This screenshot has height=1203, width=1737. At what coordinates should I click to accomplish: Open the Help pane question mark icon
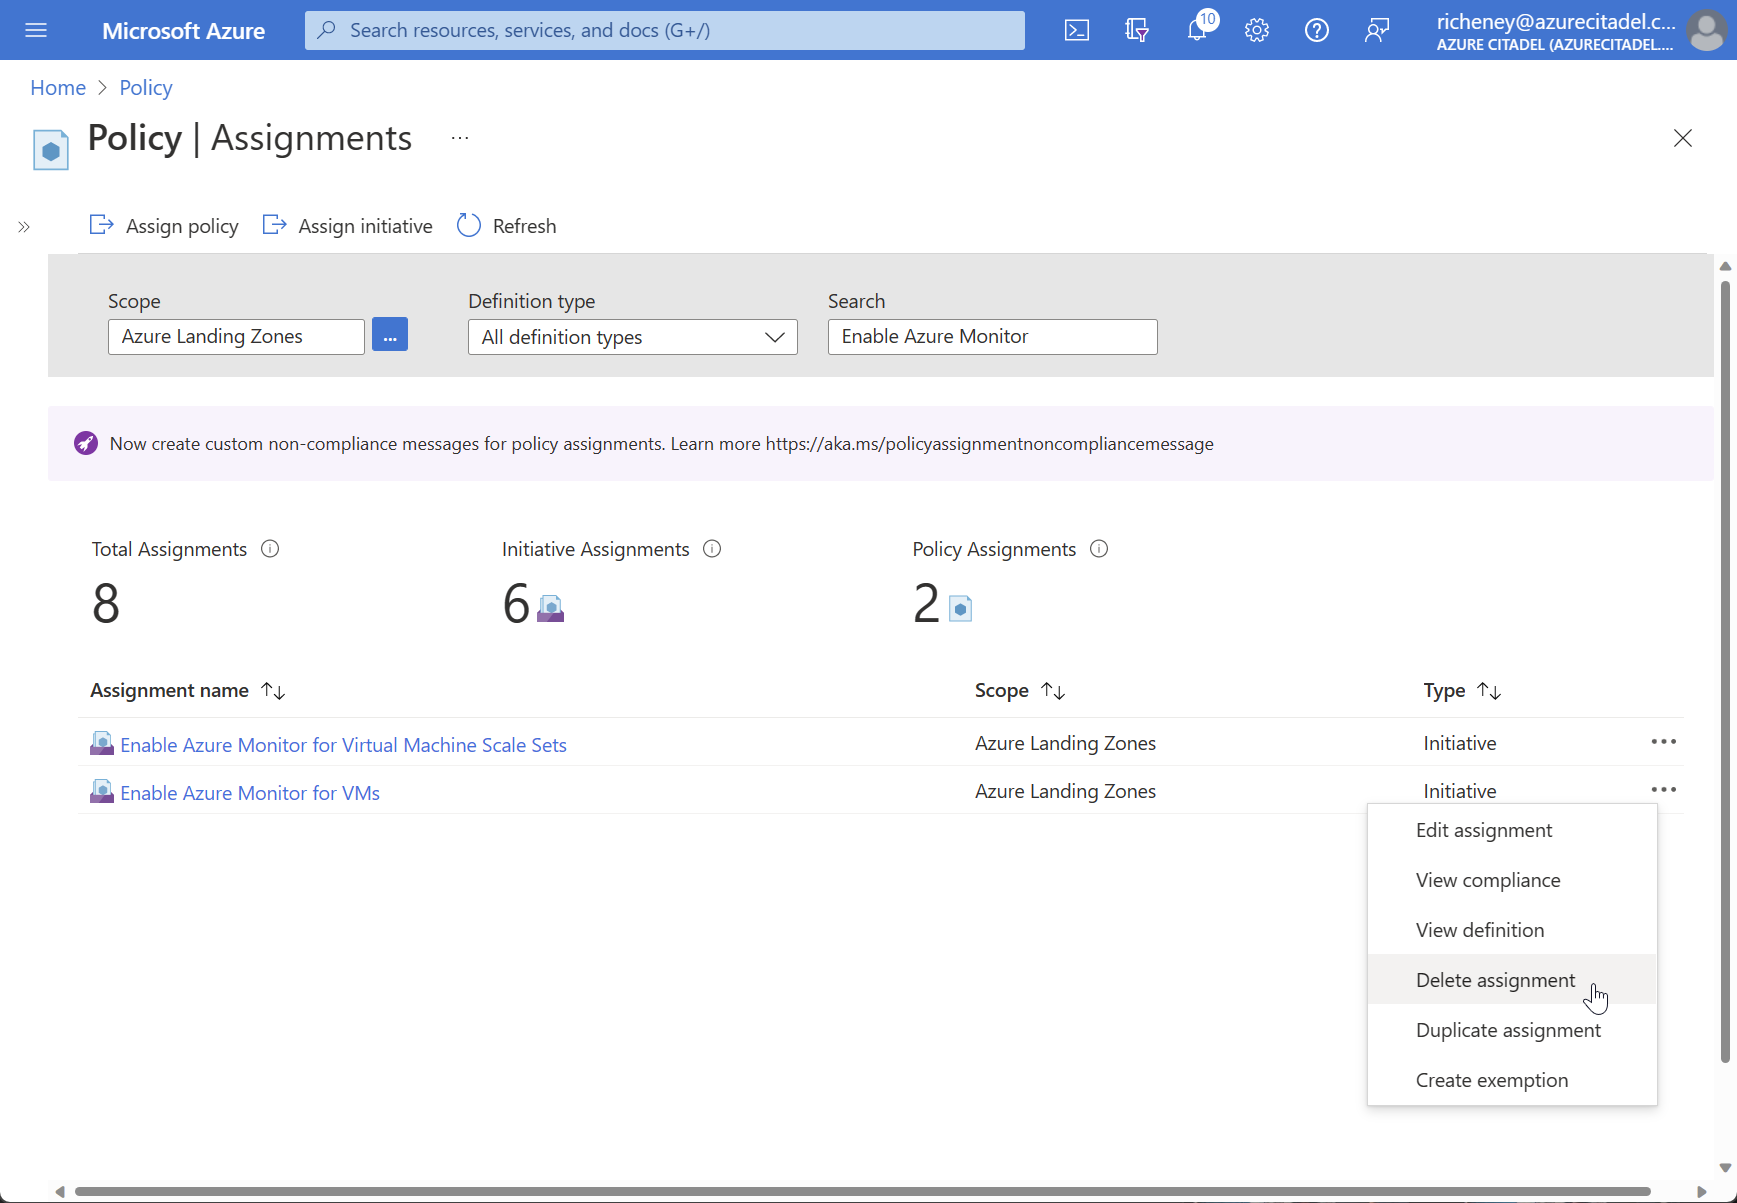pyautogui.click(x=1317, y=30)
